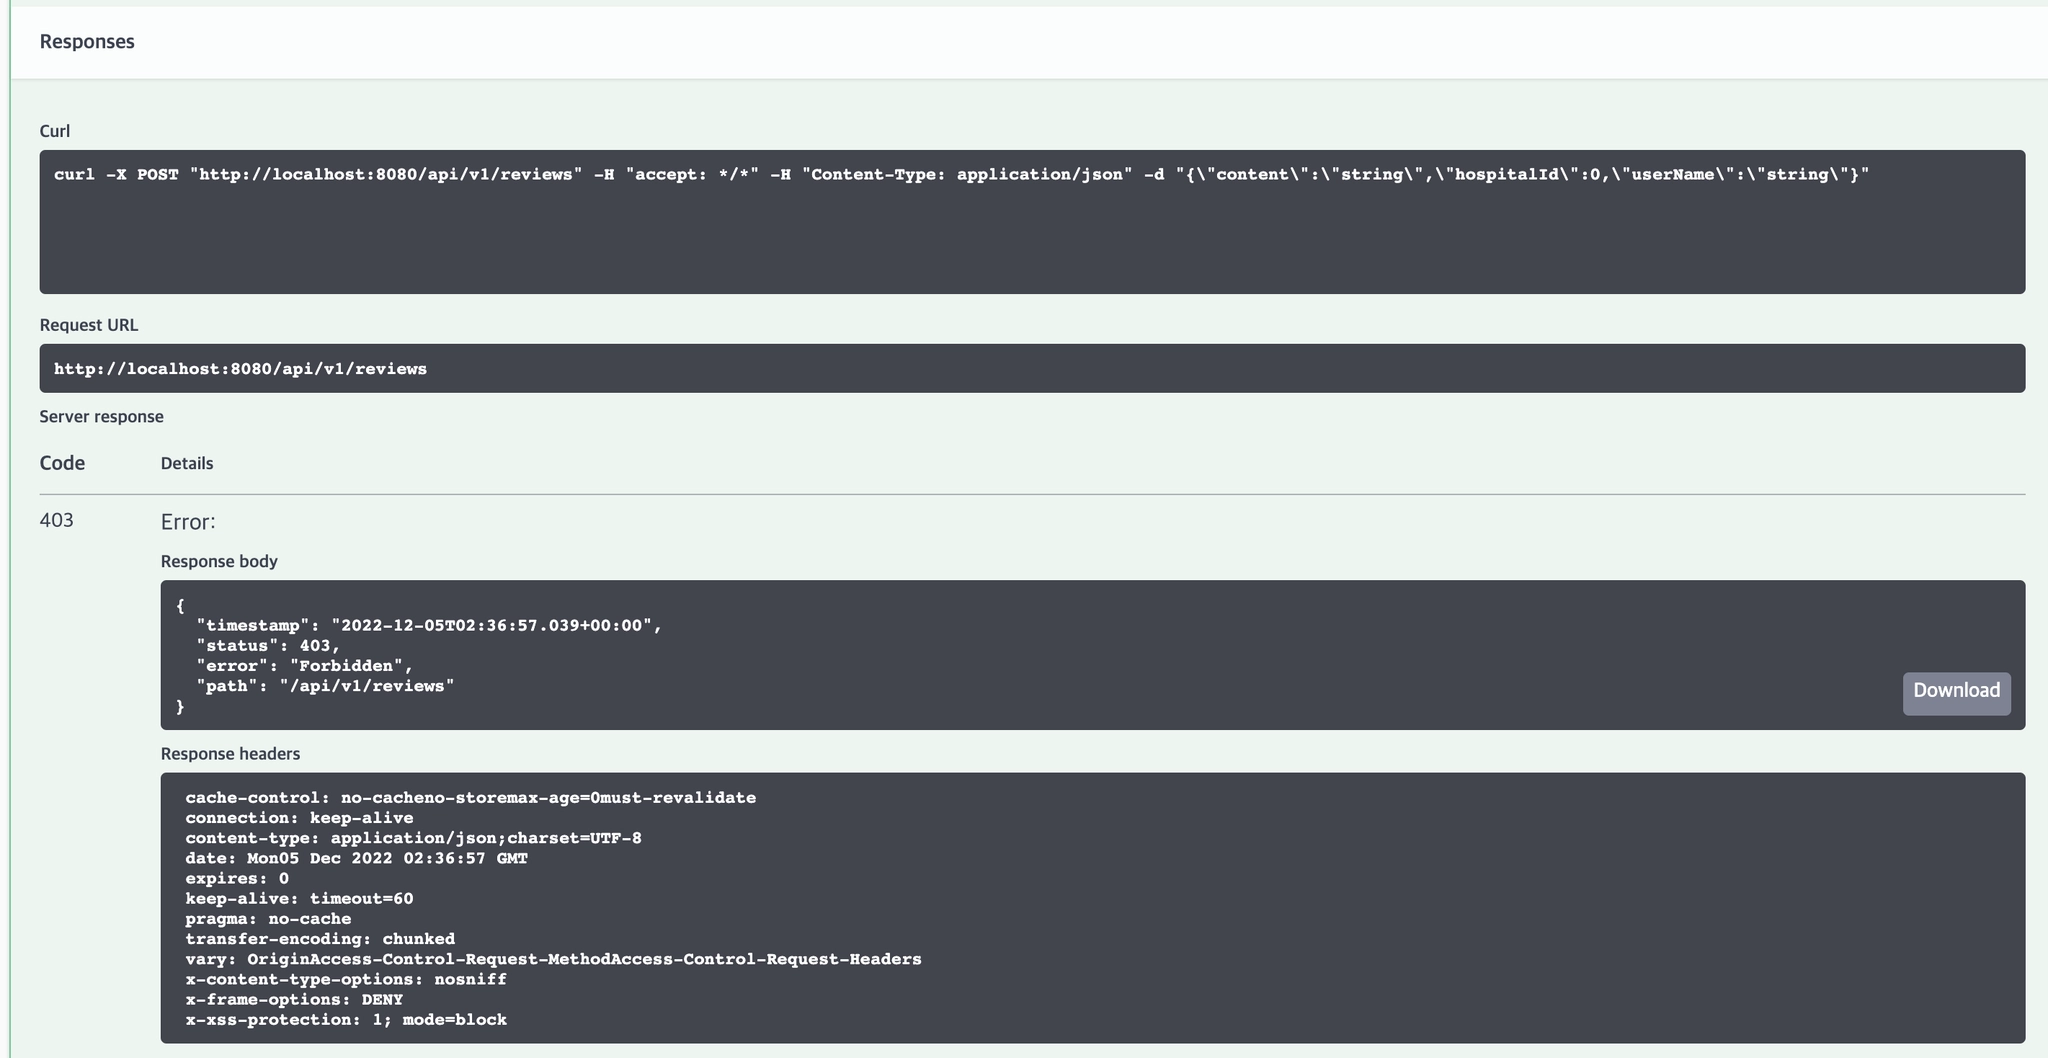This screenshot has width=2048, height=1058.
Task: Click the Curl label
Action: click(54, 131)
